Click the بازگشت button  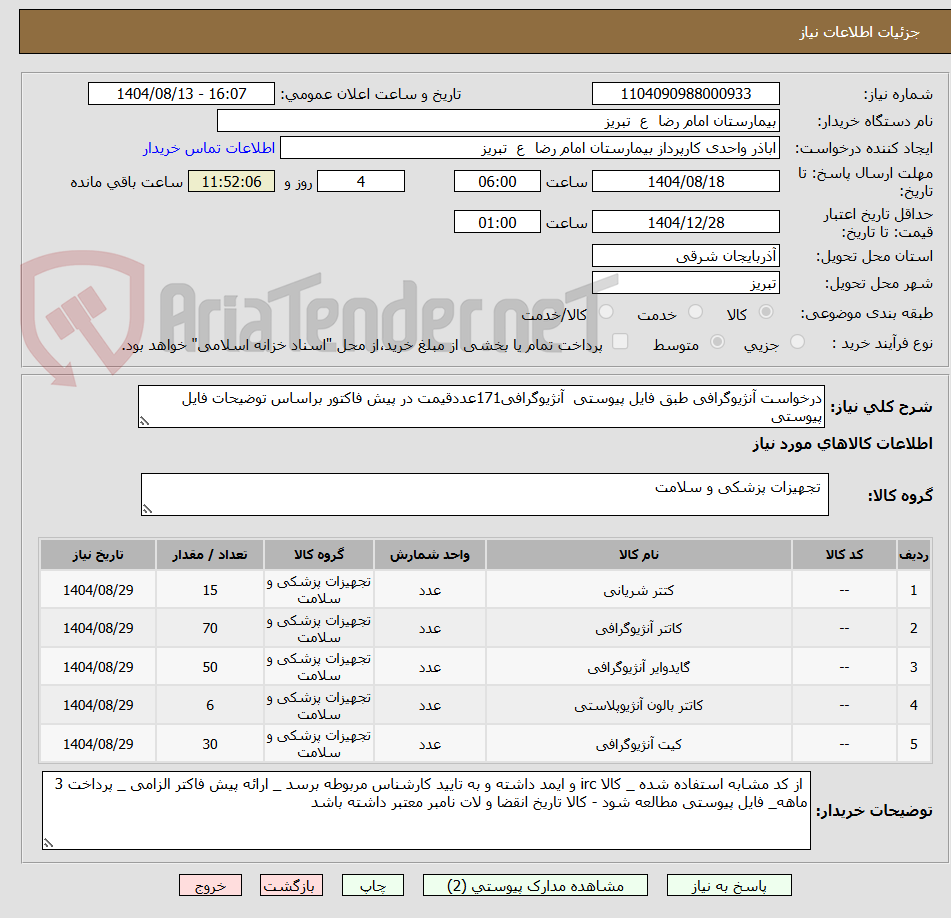pos(291,885)
